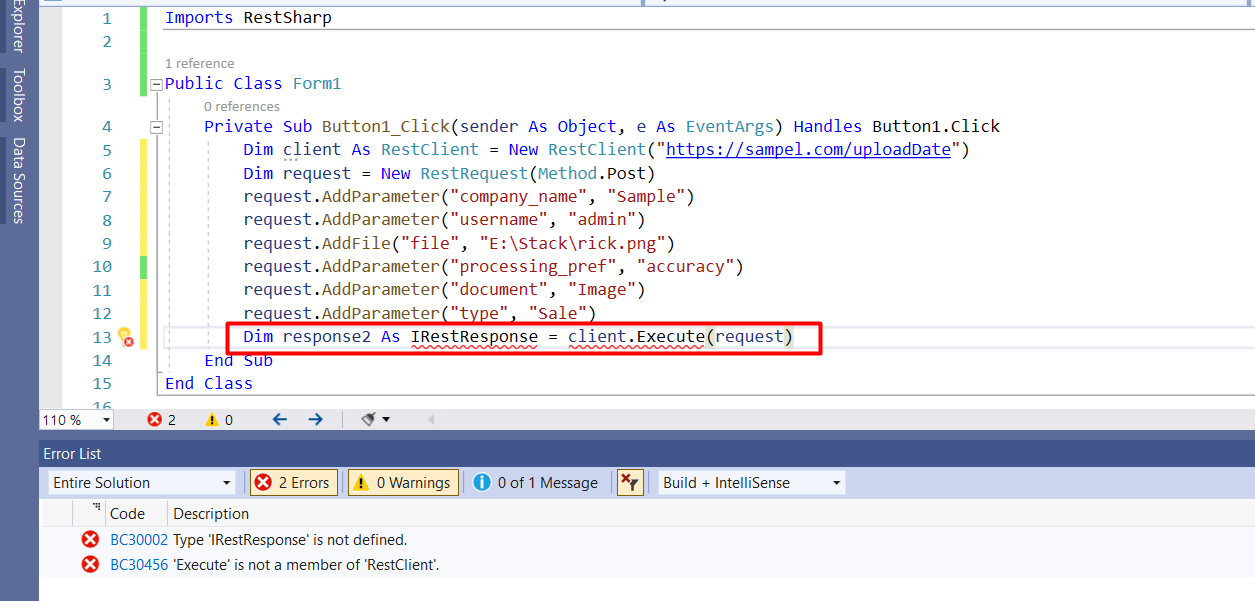The image size is (1255, 601).
Task: Place cursor on 'IRestResponse' in line 13
Action: point(474,337)
